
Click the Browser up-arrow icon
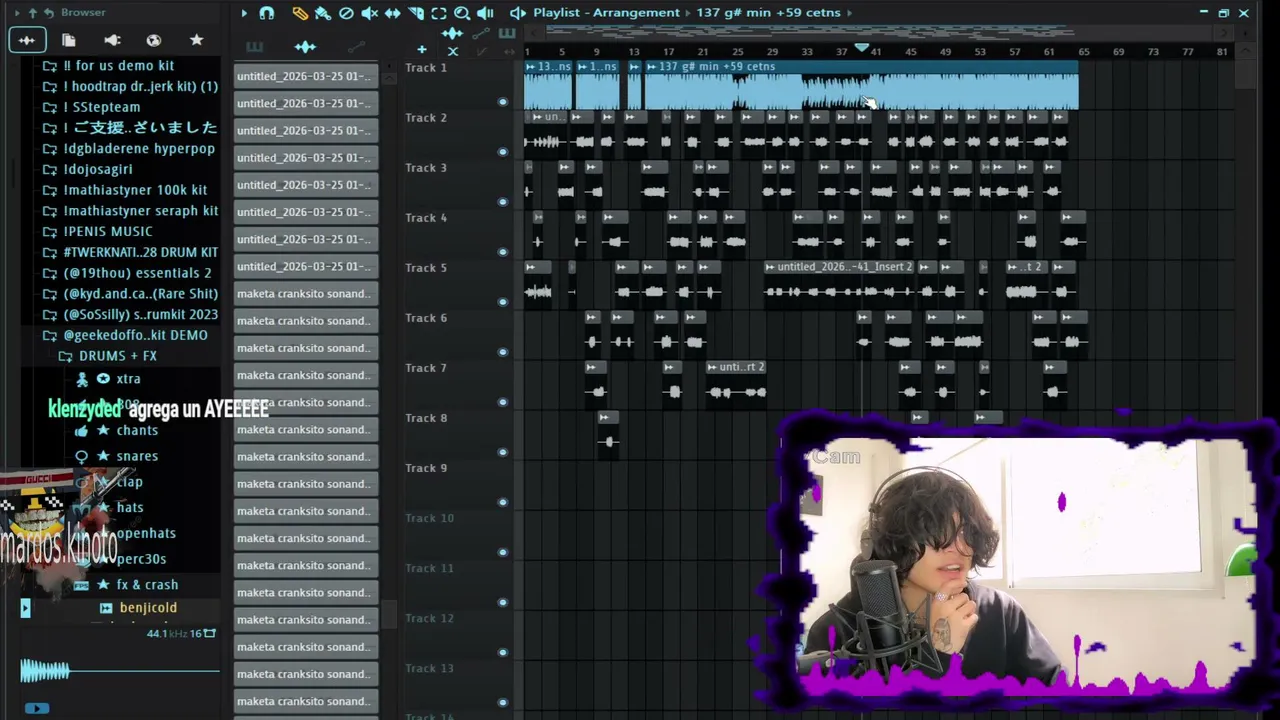(x=32, y=13)
